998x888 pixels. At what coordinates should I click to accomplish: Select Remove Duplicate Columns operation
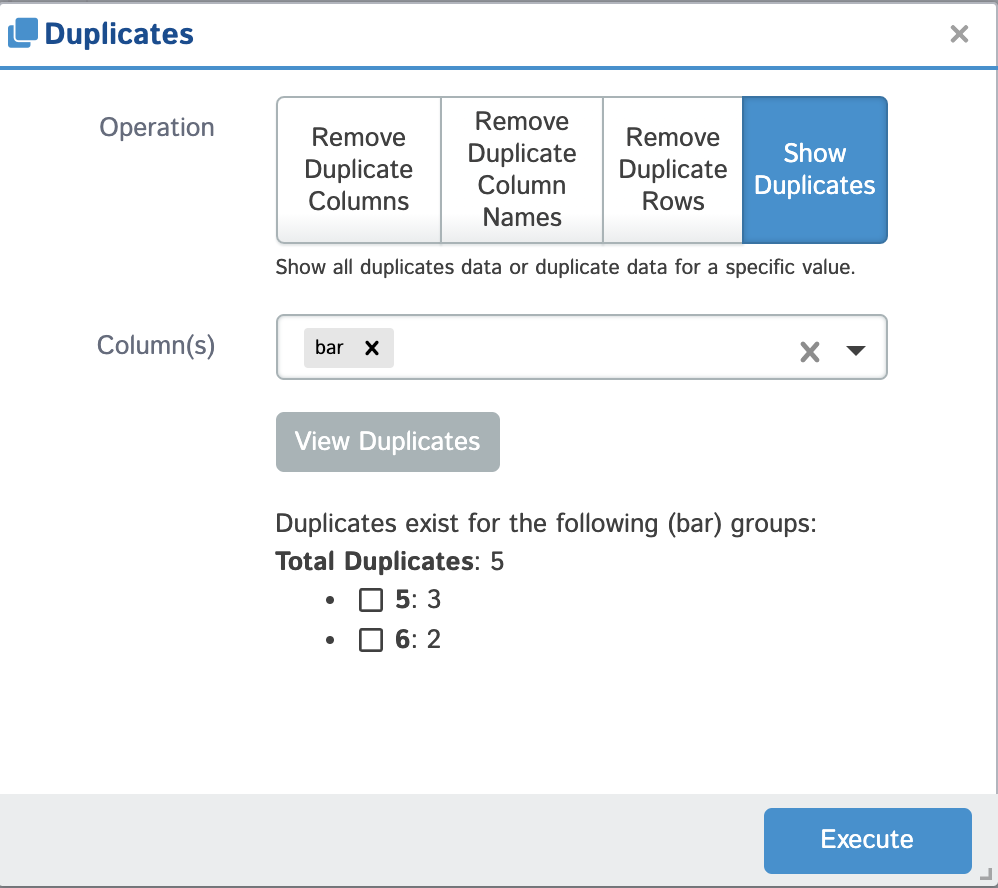pos(359,170)
